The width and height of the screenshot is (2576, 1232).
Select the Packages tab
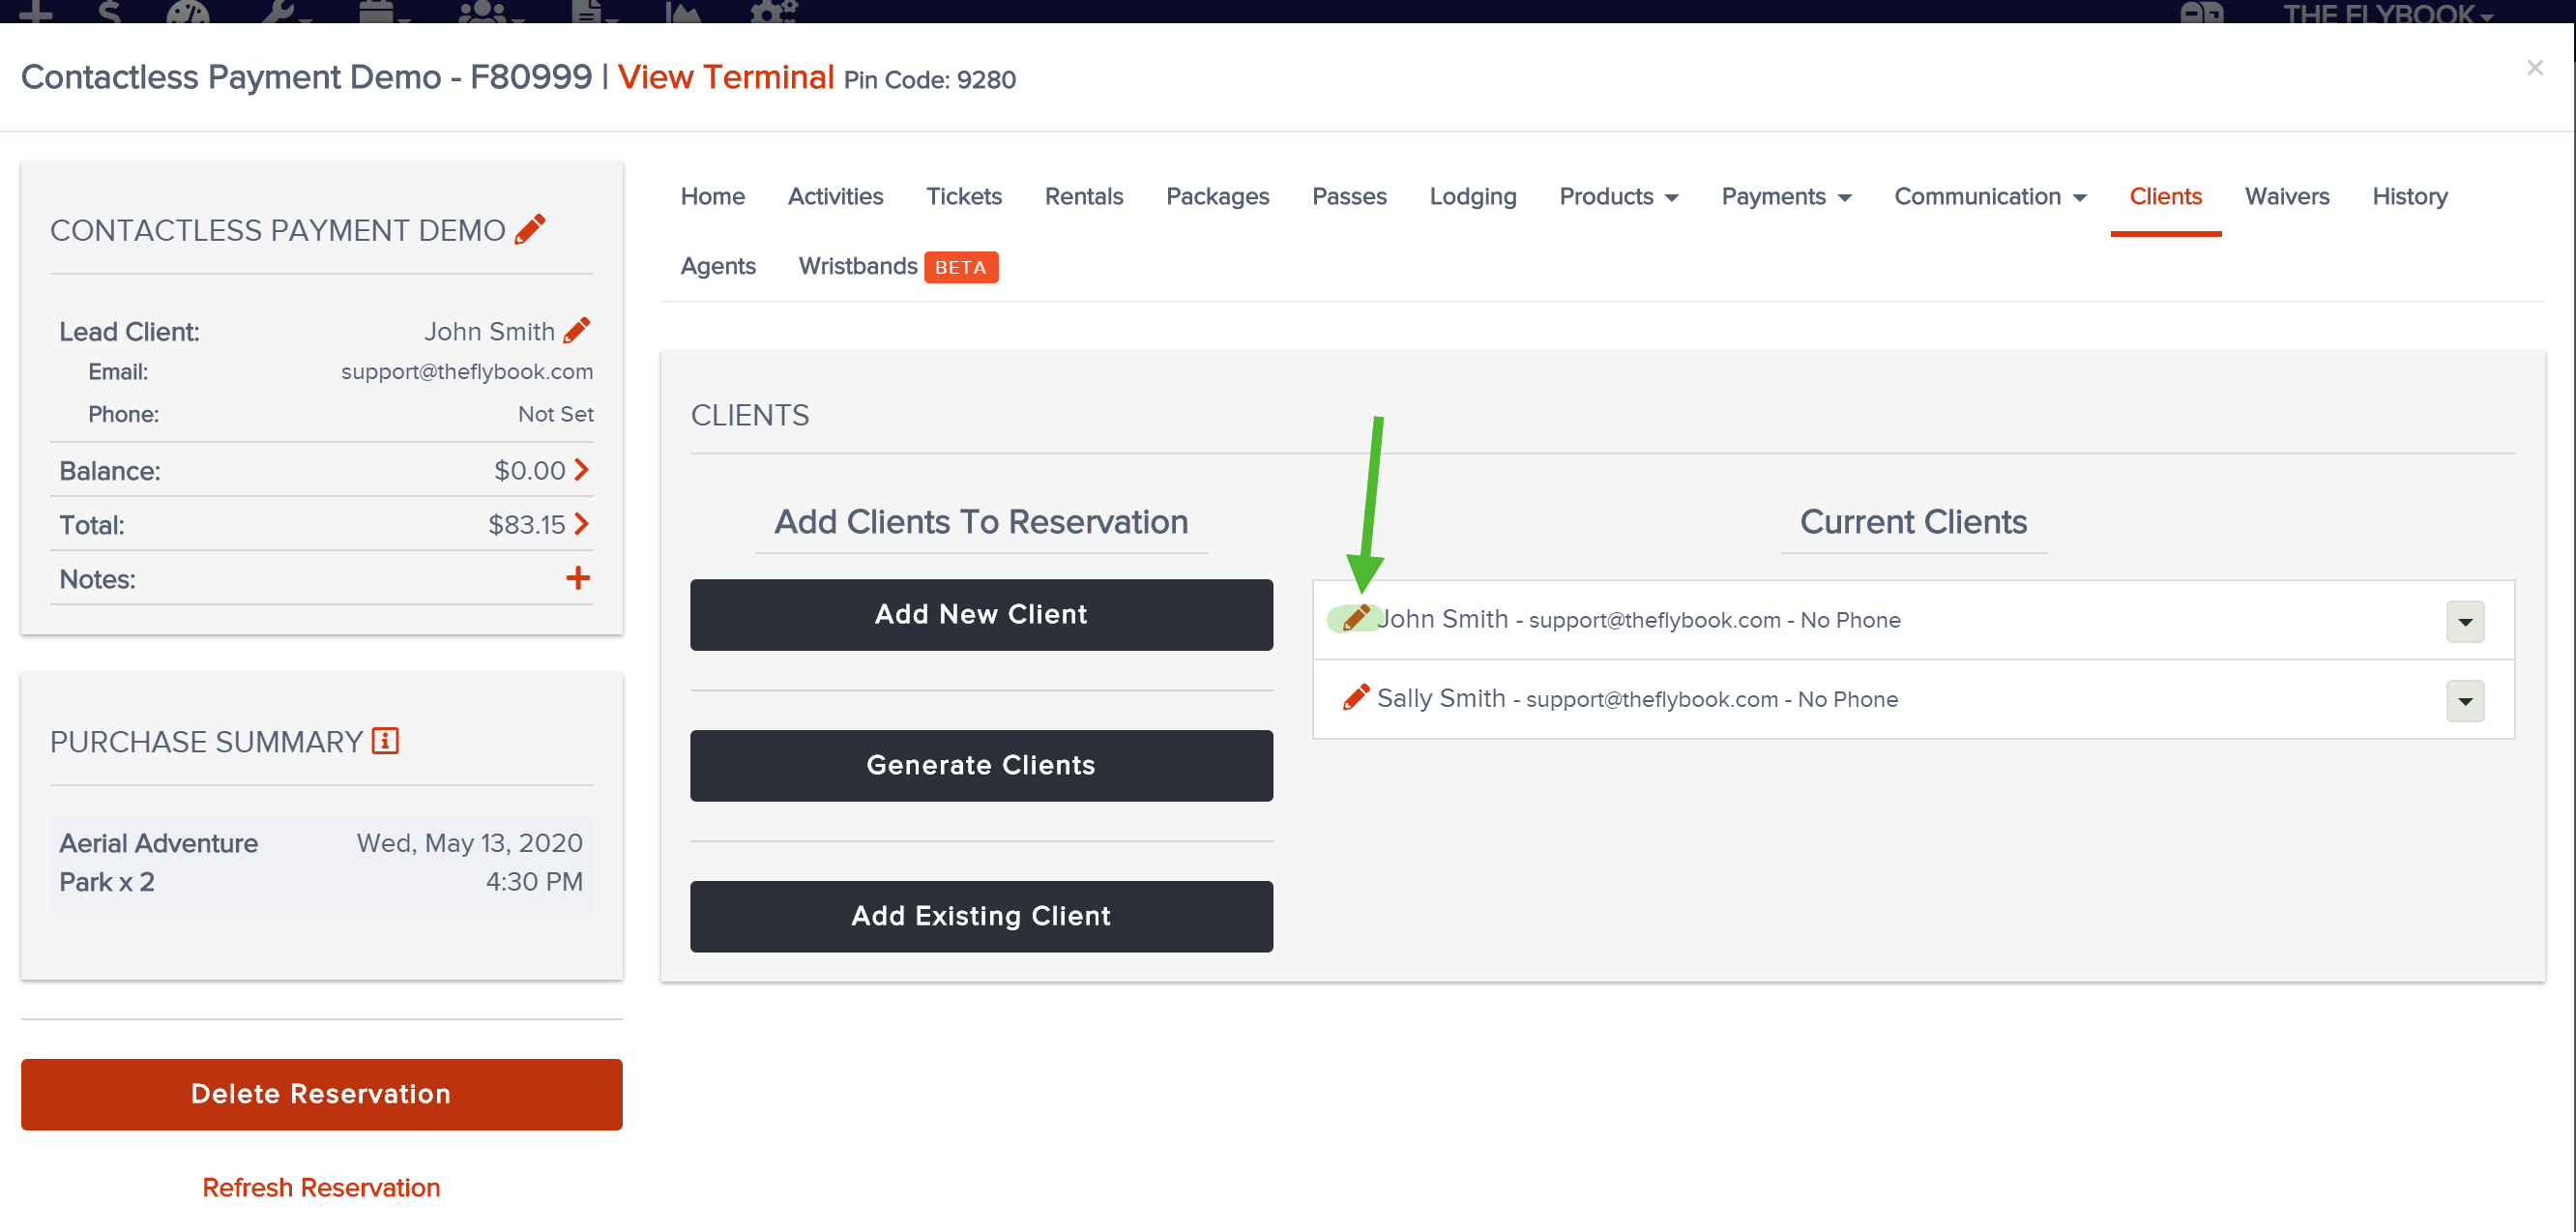click(x=1217, y=196)
